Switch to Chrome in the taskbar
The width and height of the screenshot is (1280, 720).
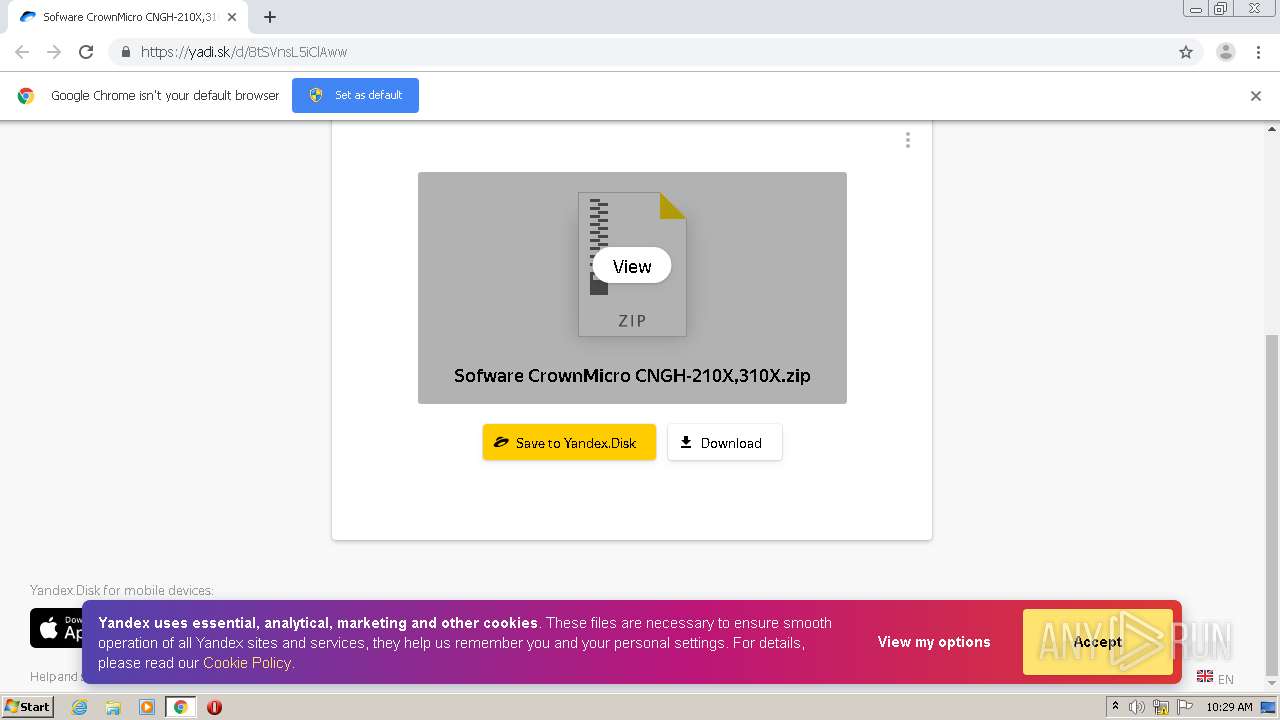[x=180, y=707]
